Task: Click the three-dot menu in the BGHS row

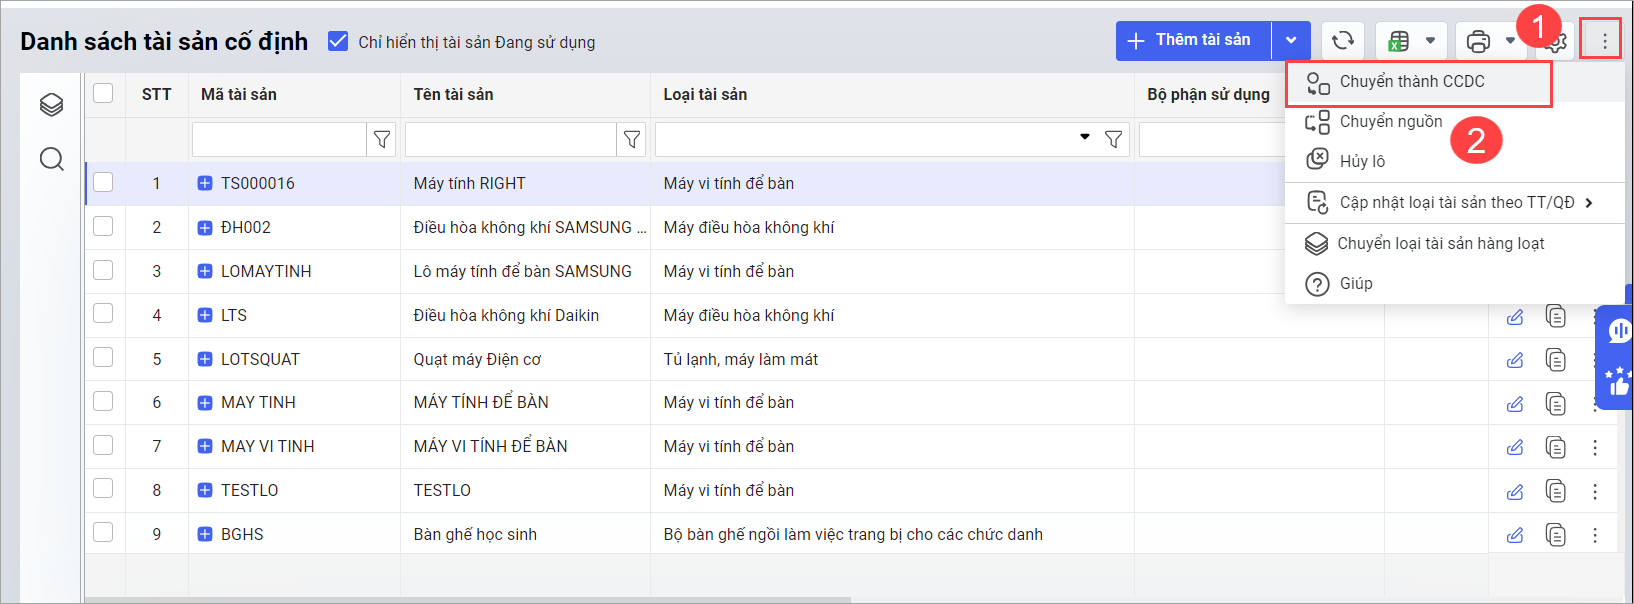Action: pyautogui.click(x=1595, y=535)
